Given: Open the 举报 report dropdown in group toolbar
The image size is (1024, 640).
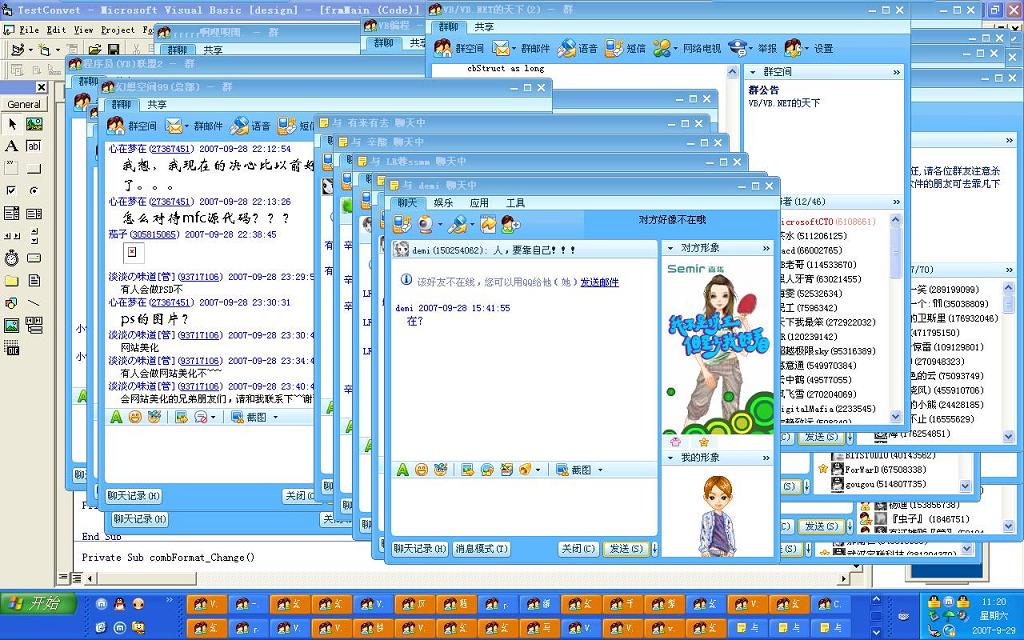Looking at the screenshot, I should tap(750, 48).
